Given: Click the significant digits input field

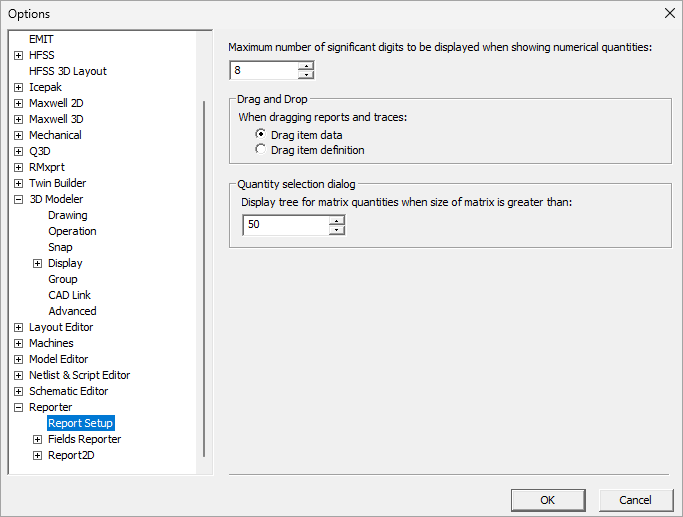Looking at the screenshot, I should pyautogui.click(x=264, y=70).
